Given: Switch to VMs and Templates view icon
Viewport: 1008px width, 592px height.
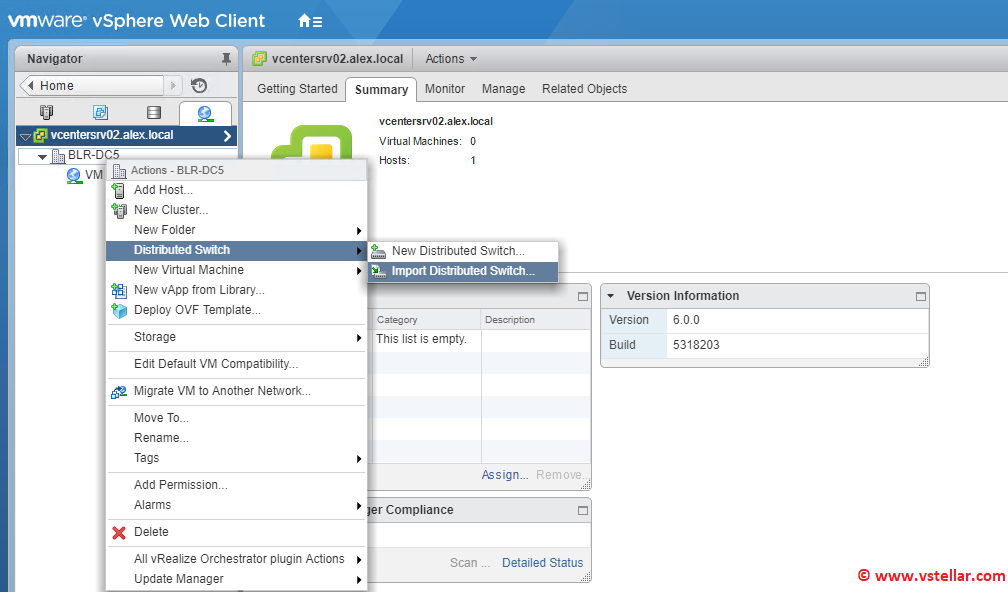Looking at the screenshot, I should tap(100, 113).
